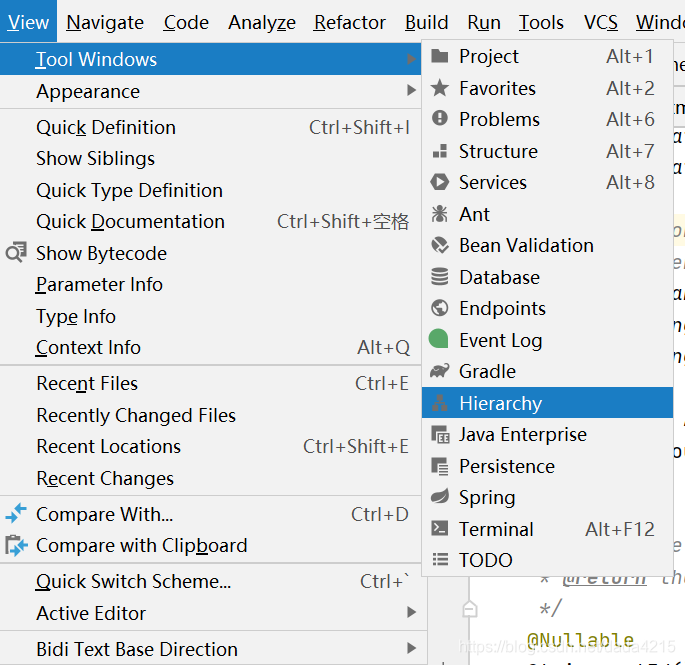Open the Refactor menu
This screenshot has height=665, width=685.
click(349, 22)
